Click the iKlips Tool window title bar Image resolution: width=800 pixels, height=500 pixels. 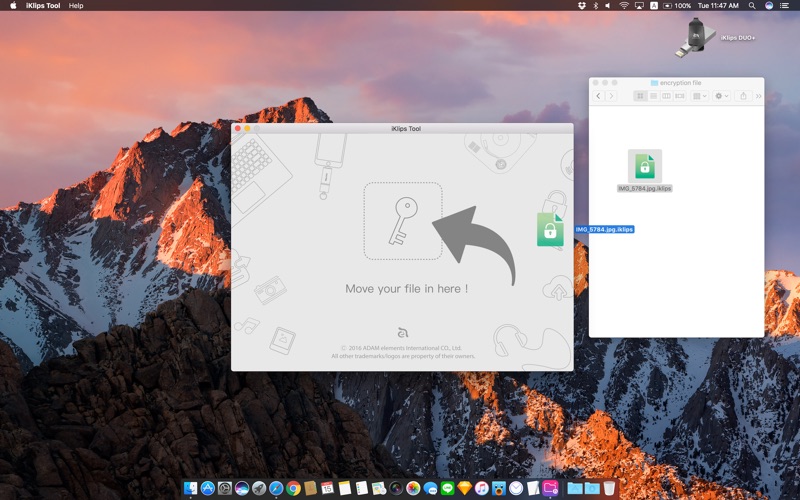[402, 129]
